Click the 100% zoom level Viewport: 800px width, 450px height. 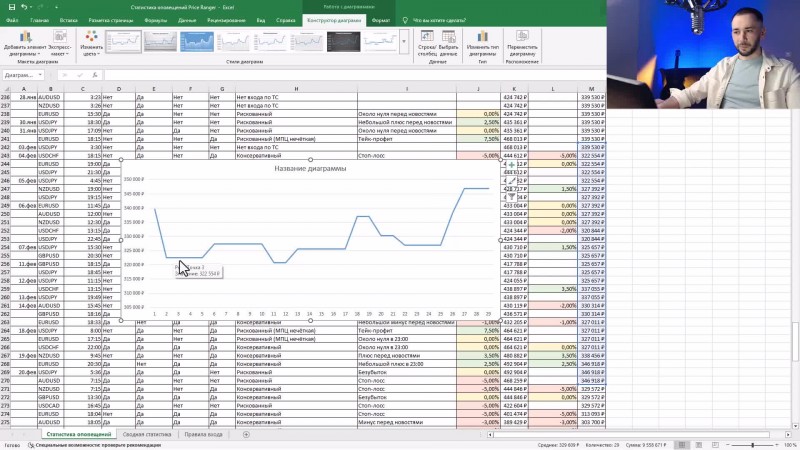[790, 445]
